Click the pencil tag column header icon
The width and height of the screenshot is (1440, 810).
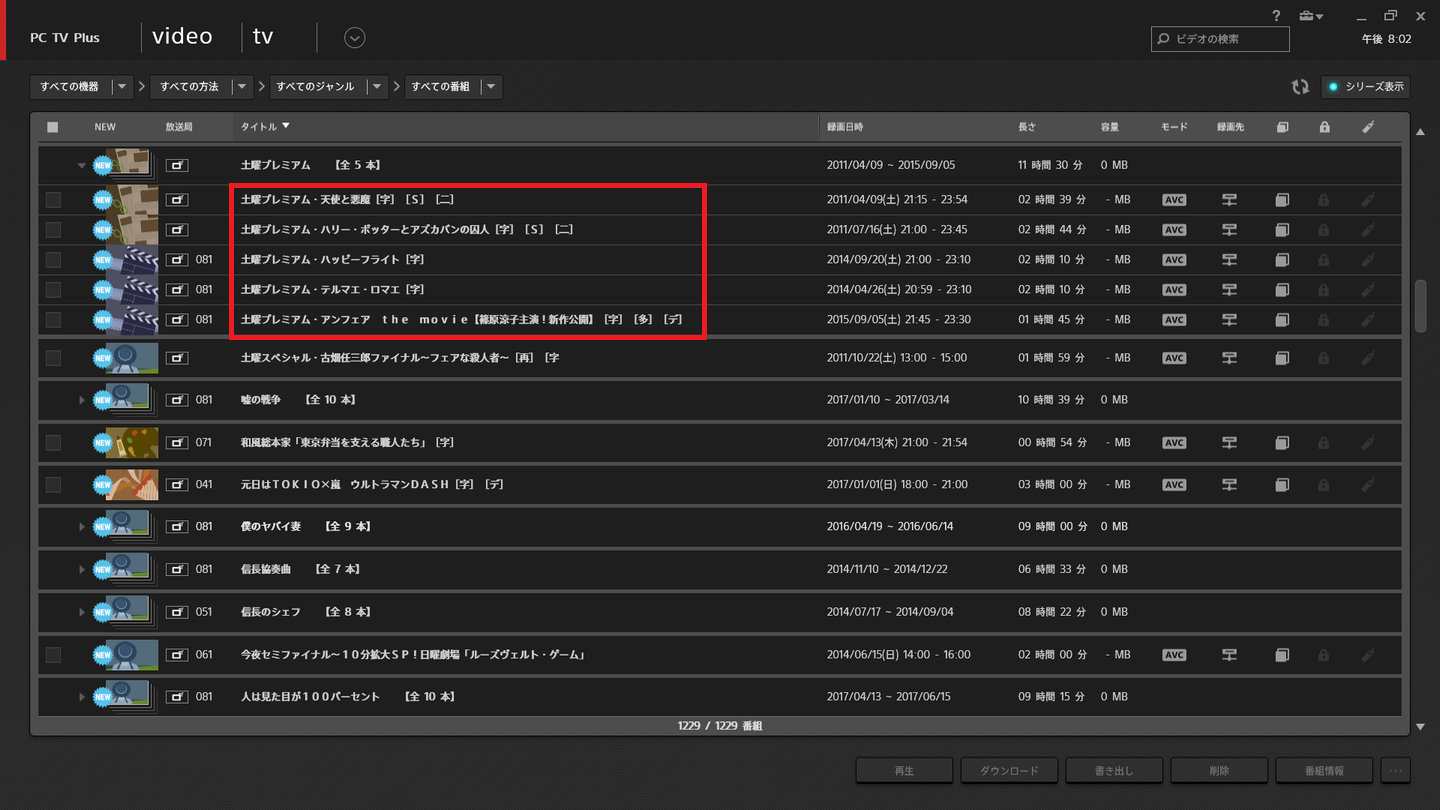coord(1368,127)
